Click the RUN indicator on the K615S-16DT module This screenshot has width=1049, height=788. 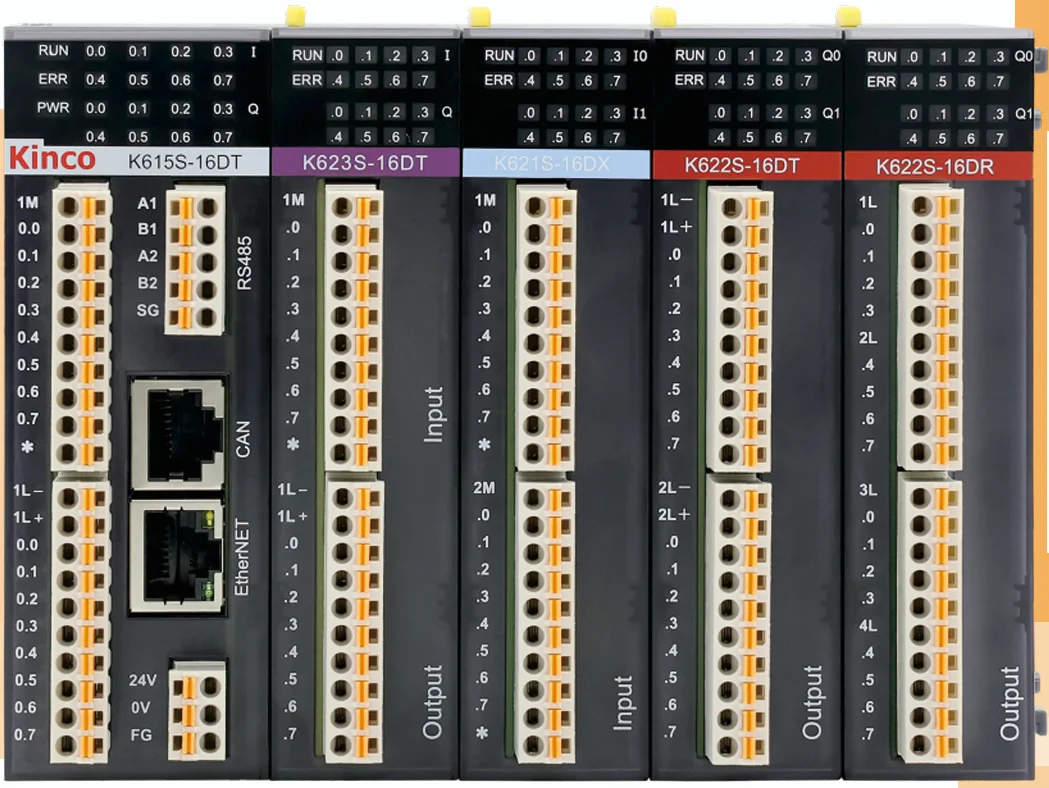[54, 50]
